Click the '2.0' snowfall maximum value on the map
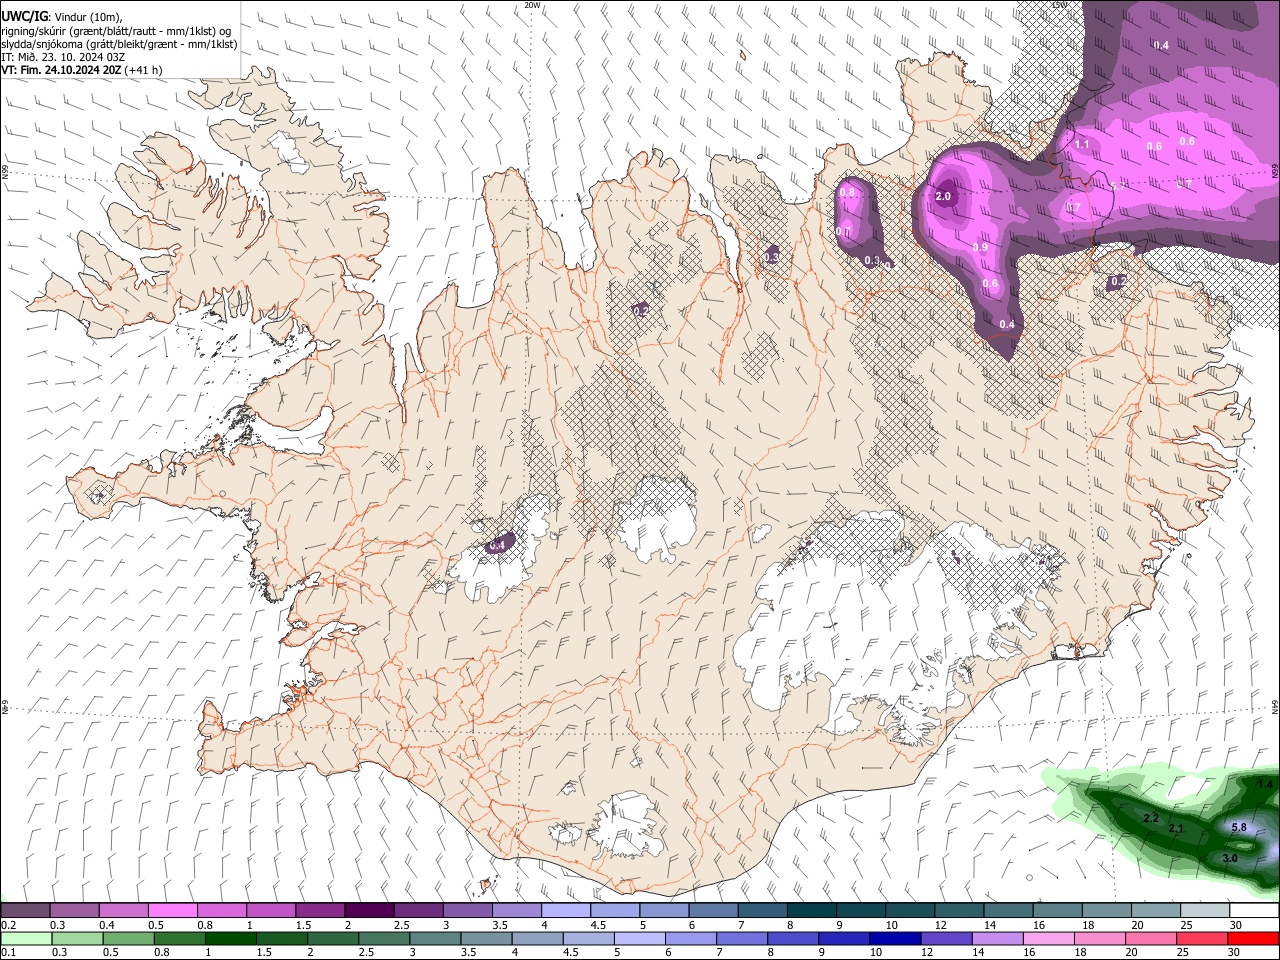 coord(943,196)
